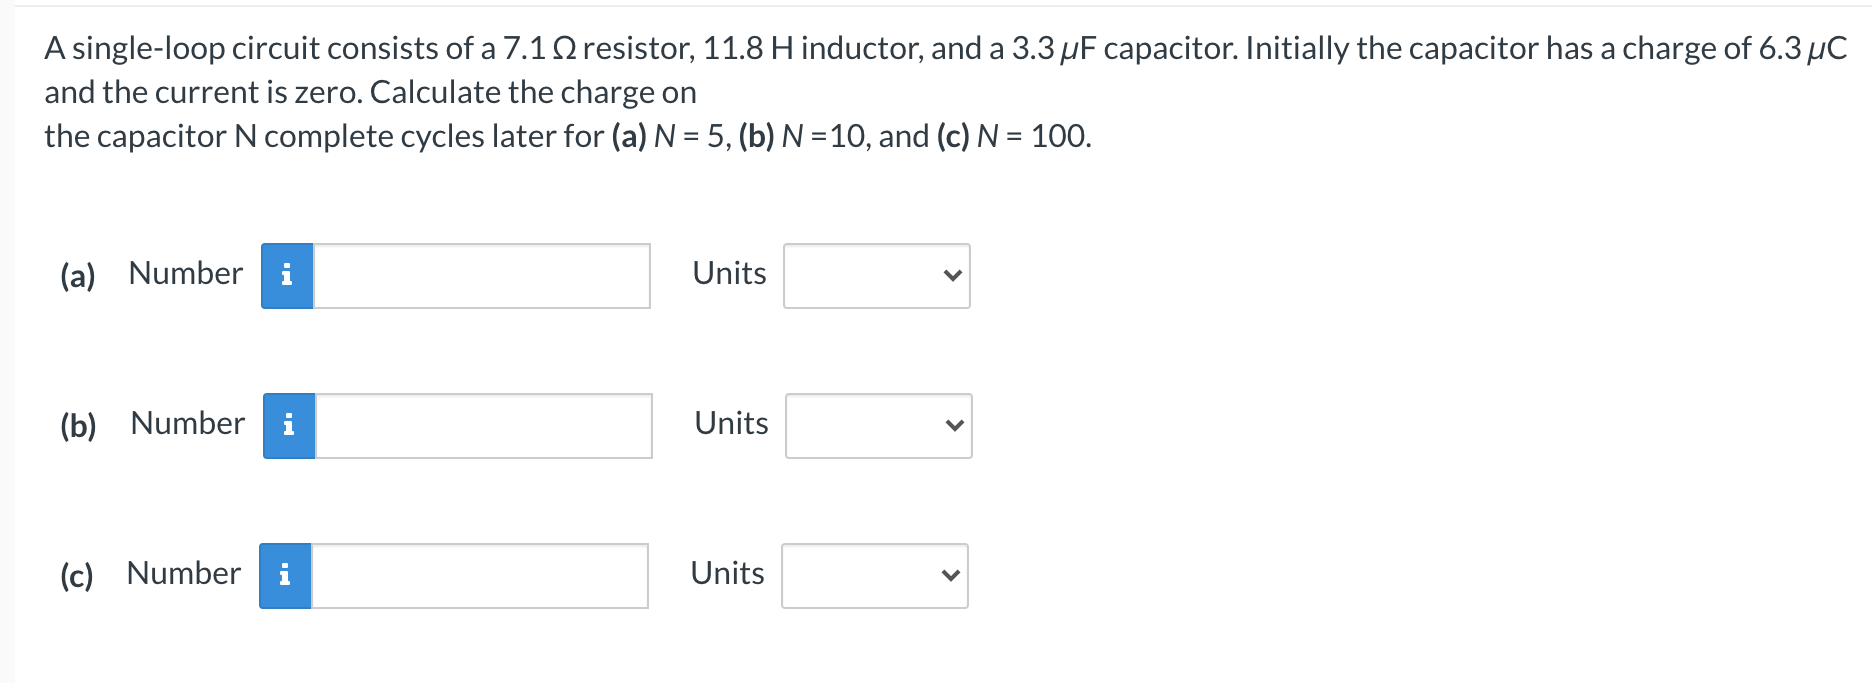Select the blue 'i' button beside answer (a)
Screen dimensions: 1872x683
pyautogui.click(x=287, y=275)
